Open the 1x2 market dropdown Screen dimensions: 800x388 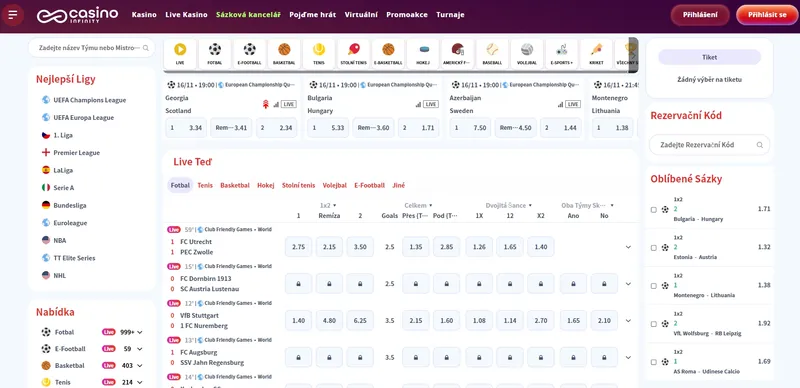pos(328,205)
